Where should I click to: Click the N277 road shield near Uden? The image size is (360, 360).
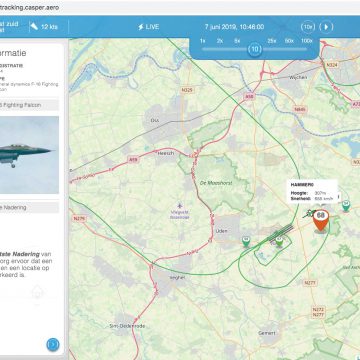310,282
